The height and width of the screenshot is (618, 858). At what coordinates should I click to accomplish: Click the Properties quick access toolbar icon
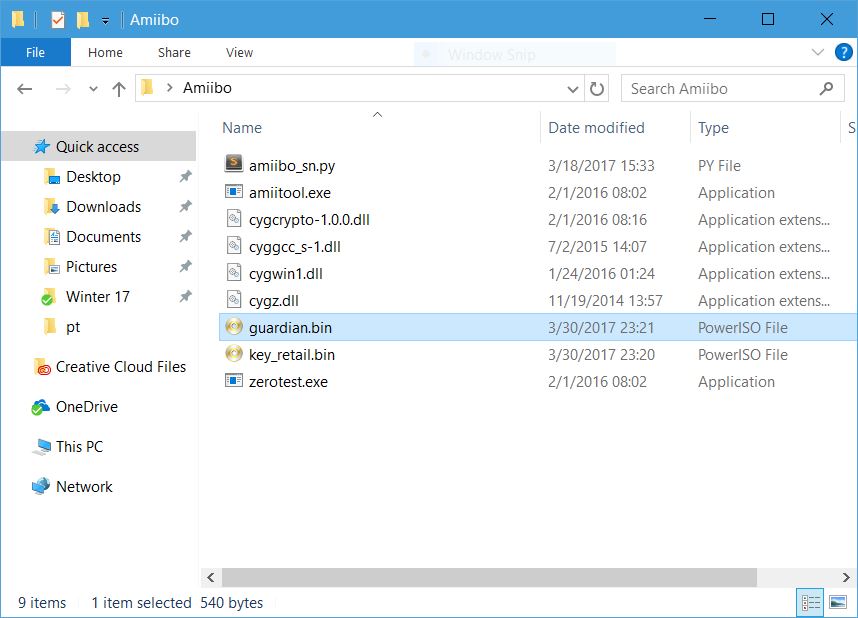coord(57,20)
